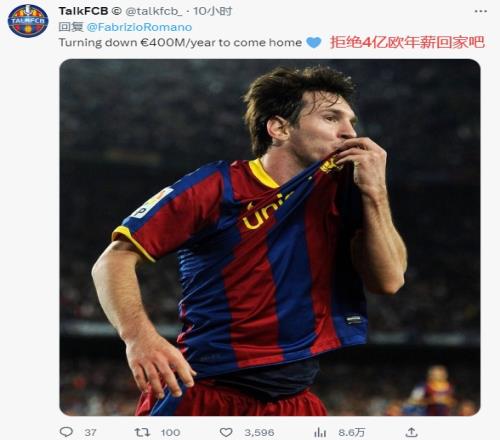500x440 pixels.
Task: Click the blue heart emoji in tweet
Action: 314,43
